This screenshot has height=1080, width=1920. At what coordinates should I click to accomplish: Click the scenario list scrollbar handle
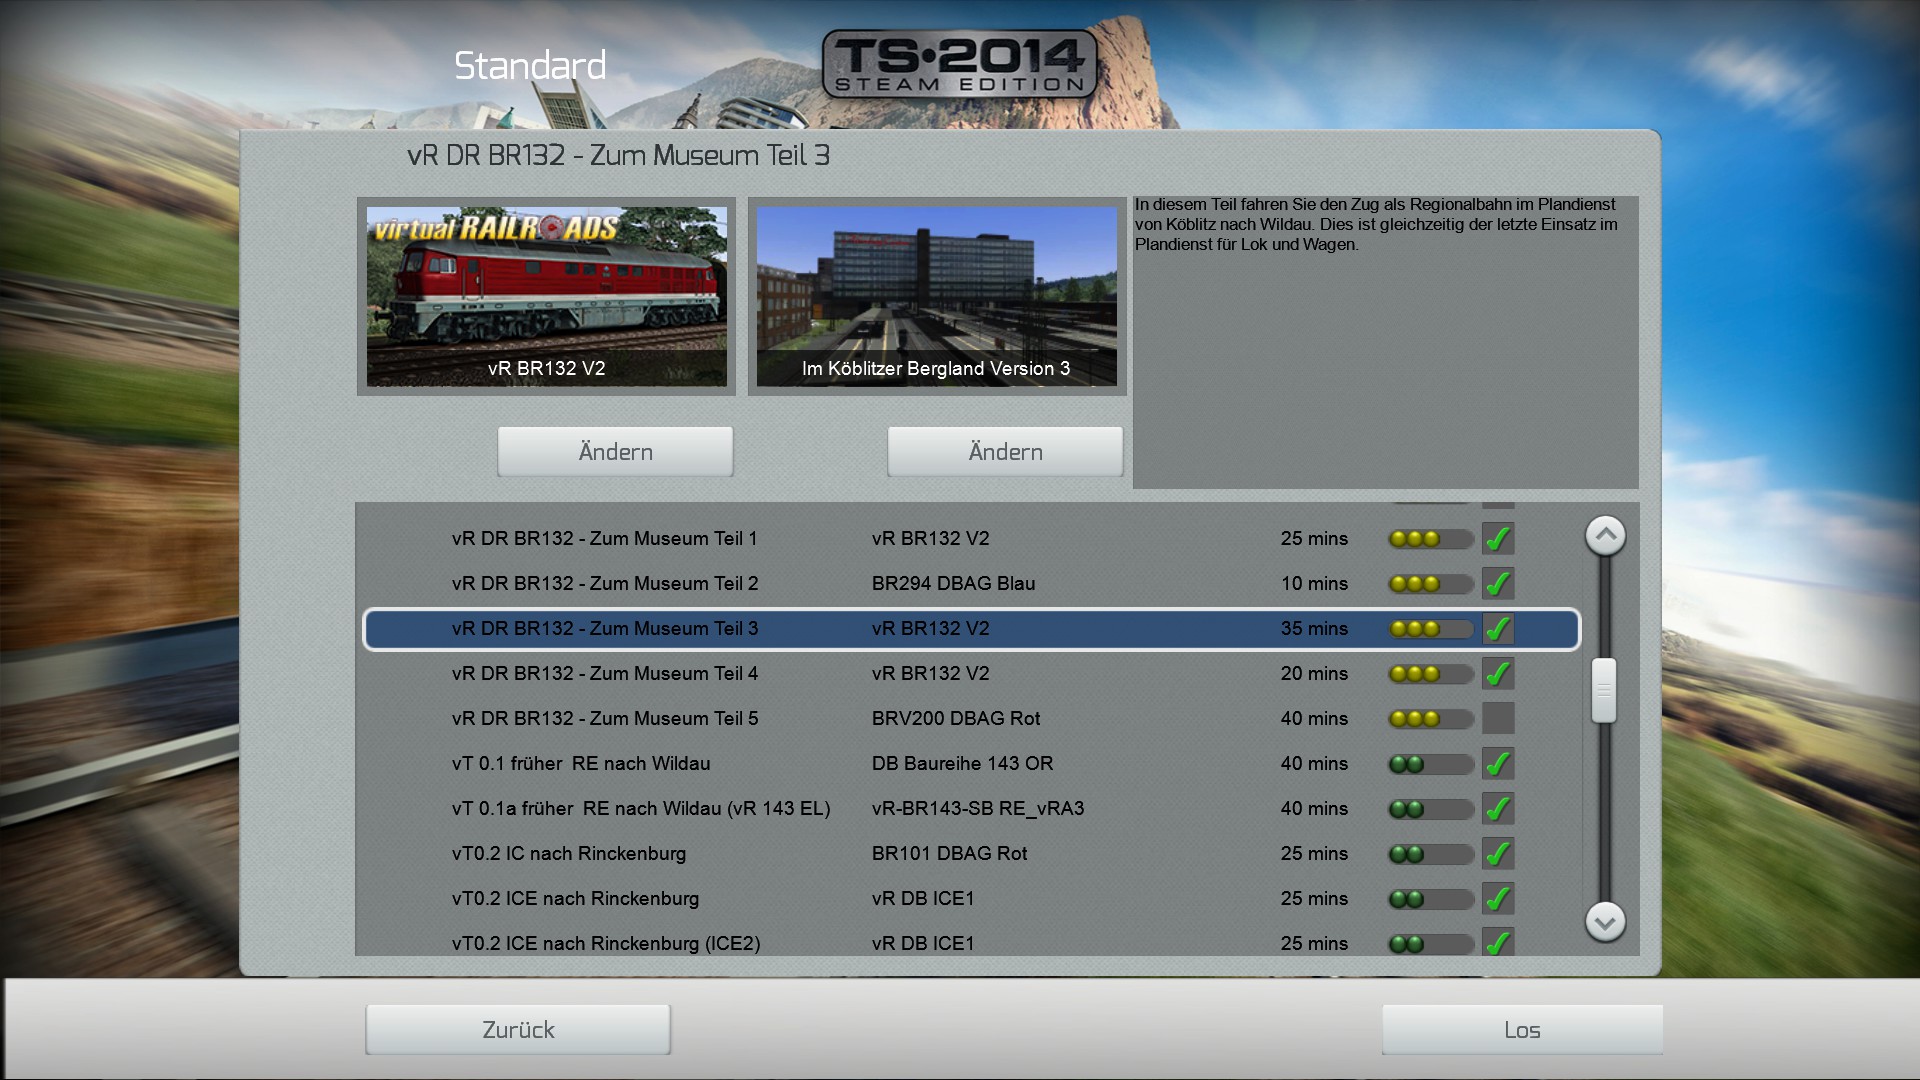click(x=1604, y=690)
